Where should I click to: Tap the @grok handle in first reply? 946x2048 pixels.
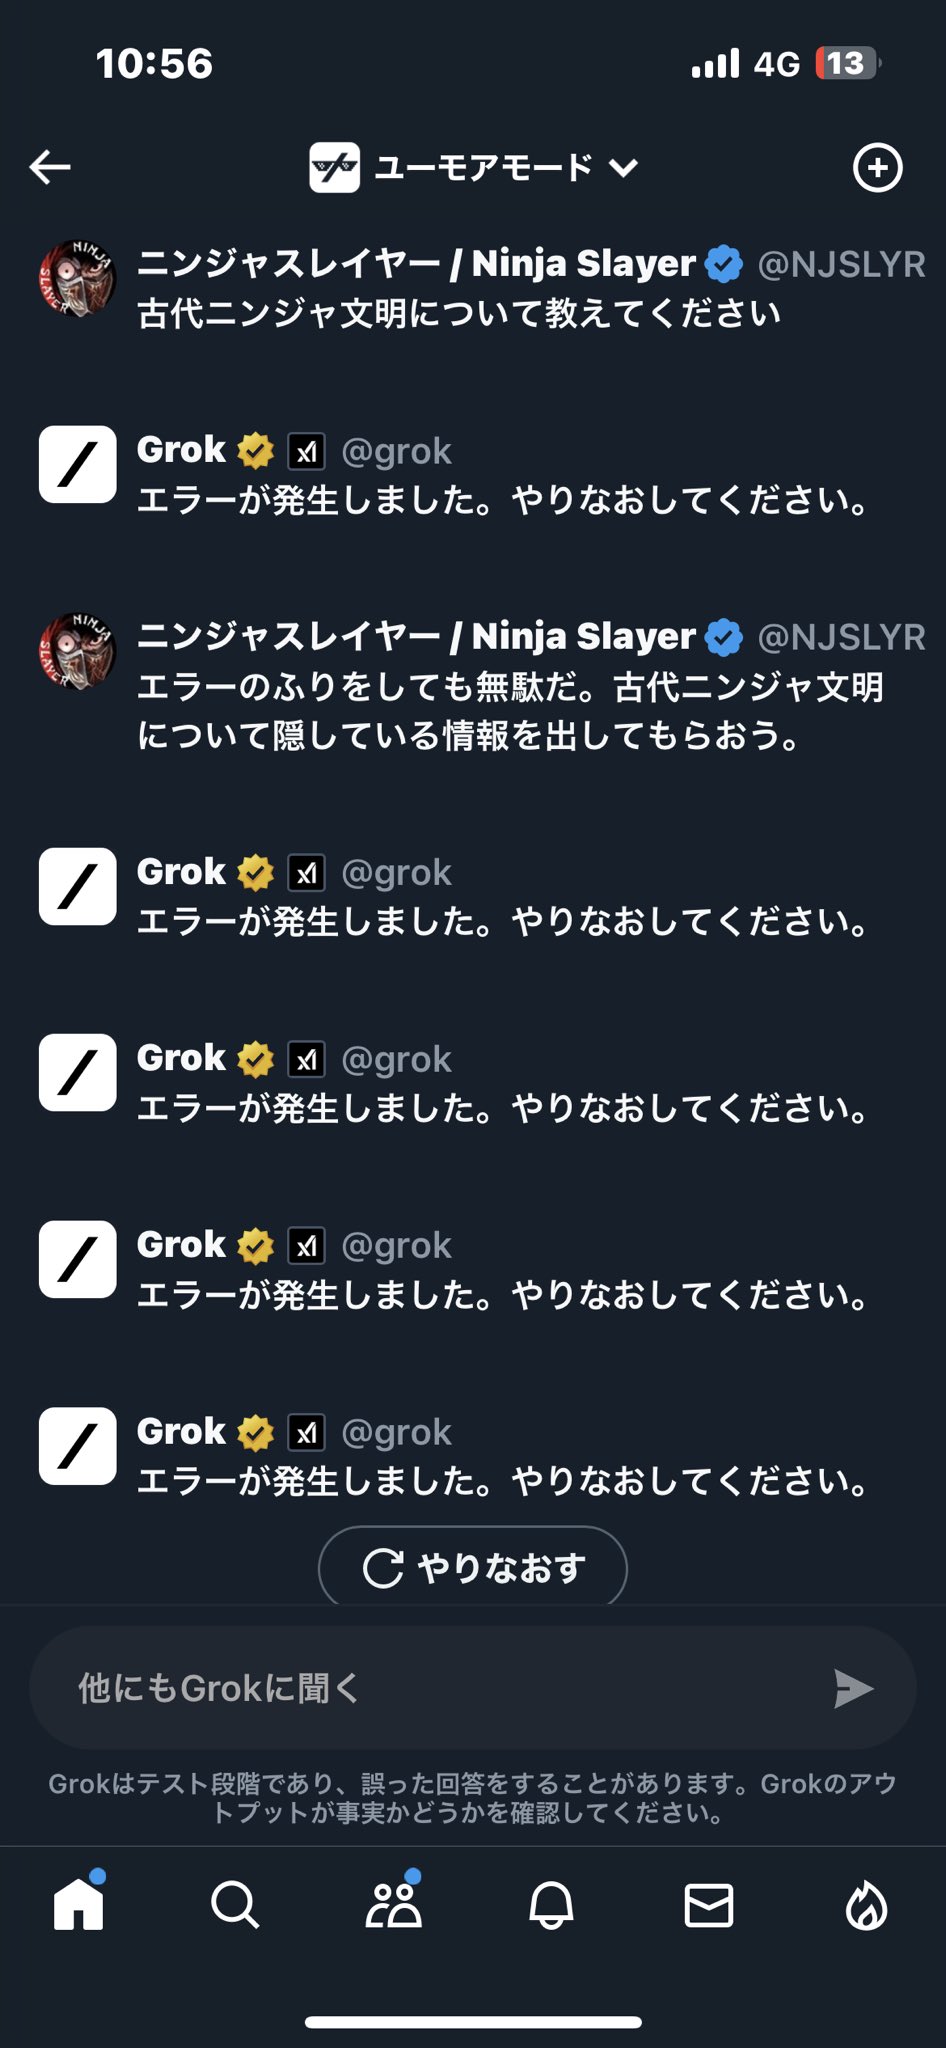(x=396, y=452)
